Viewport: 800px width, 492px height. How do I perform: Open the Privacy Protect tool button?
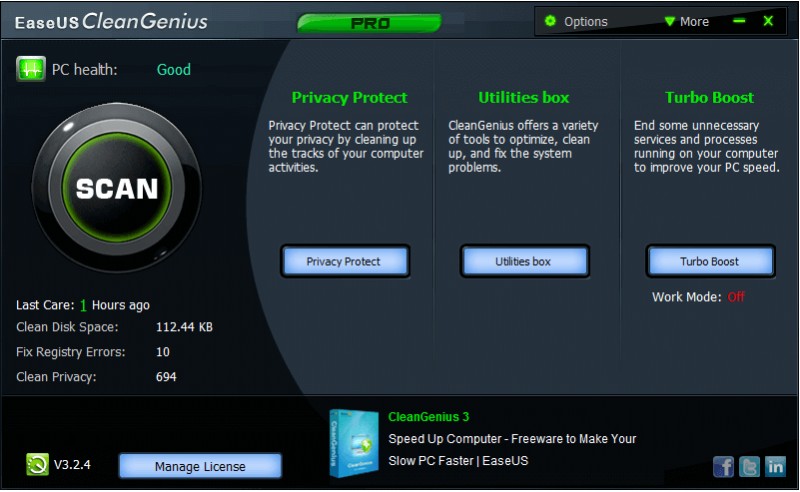(x=345, y=261)
